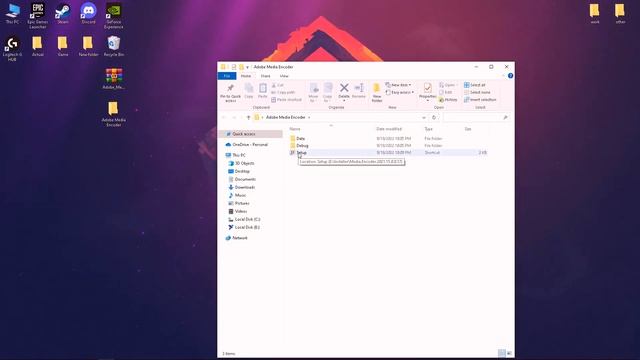Open the address bar history dropdown
Viewport: 640px width, 360px height.
click(424, 118)
